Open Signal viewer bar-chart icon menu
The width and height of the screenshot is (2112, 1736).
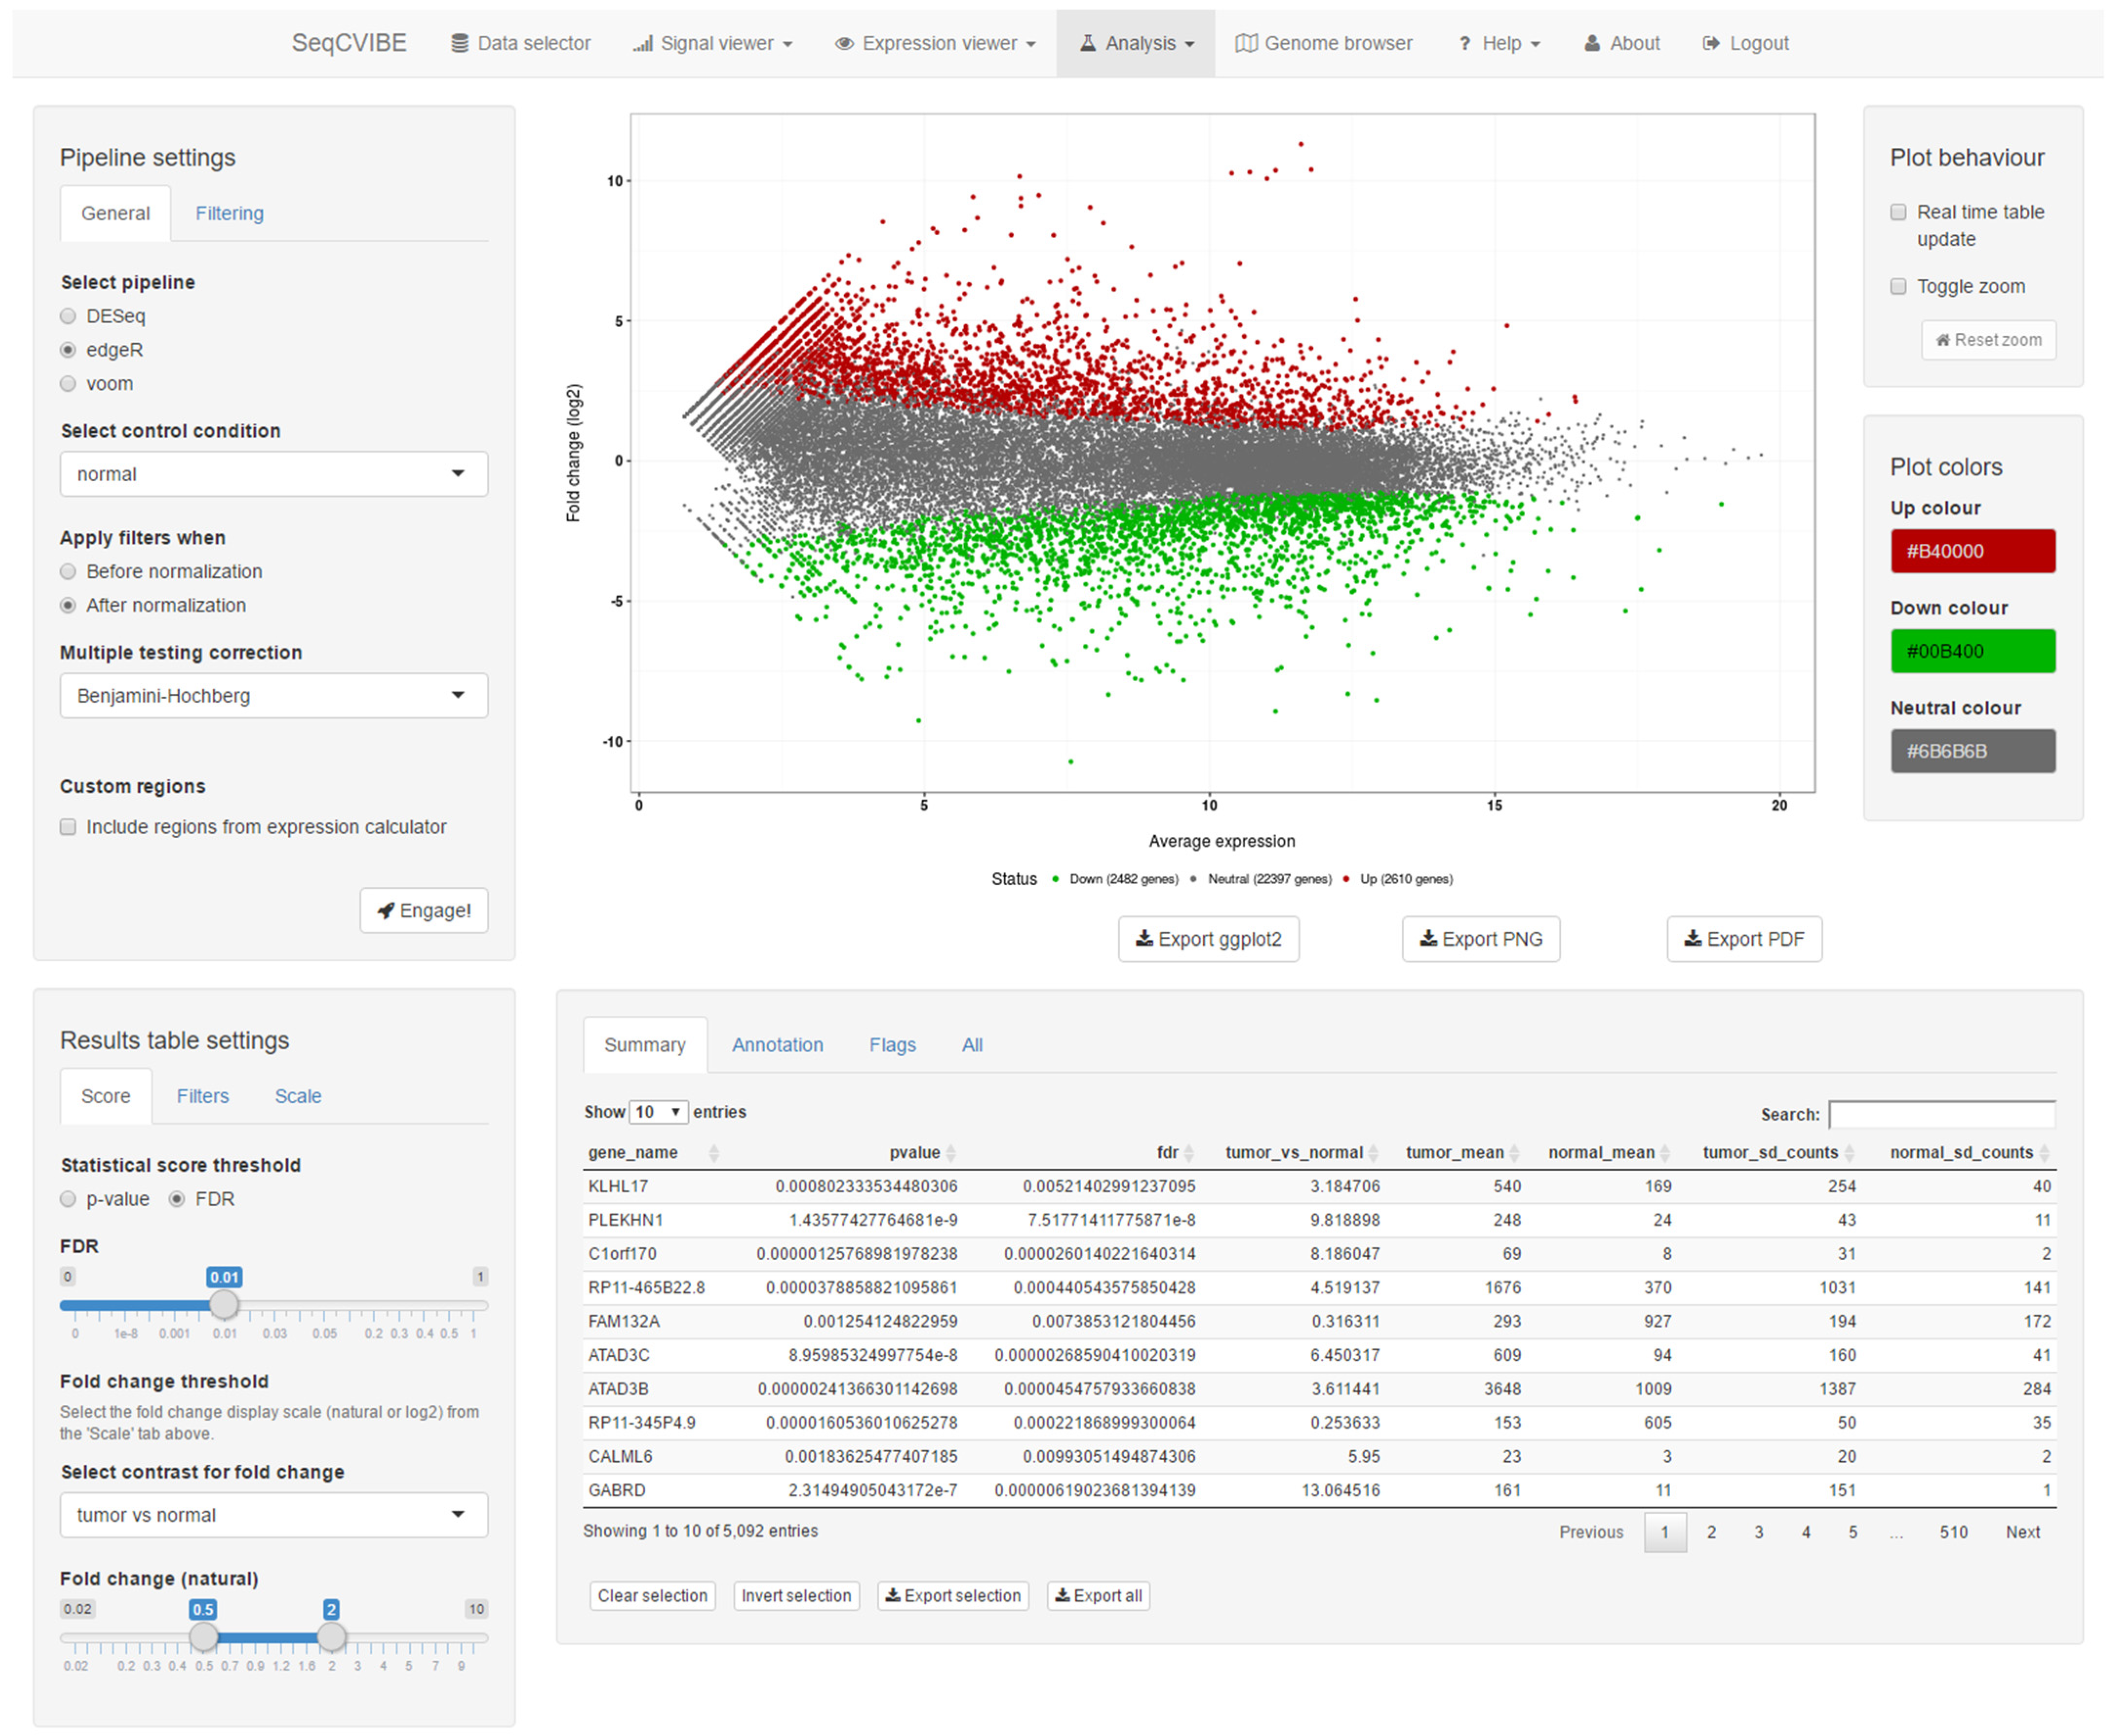click(642, 43)
